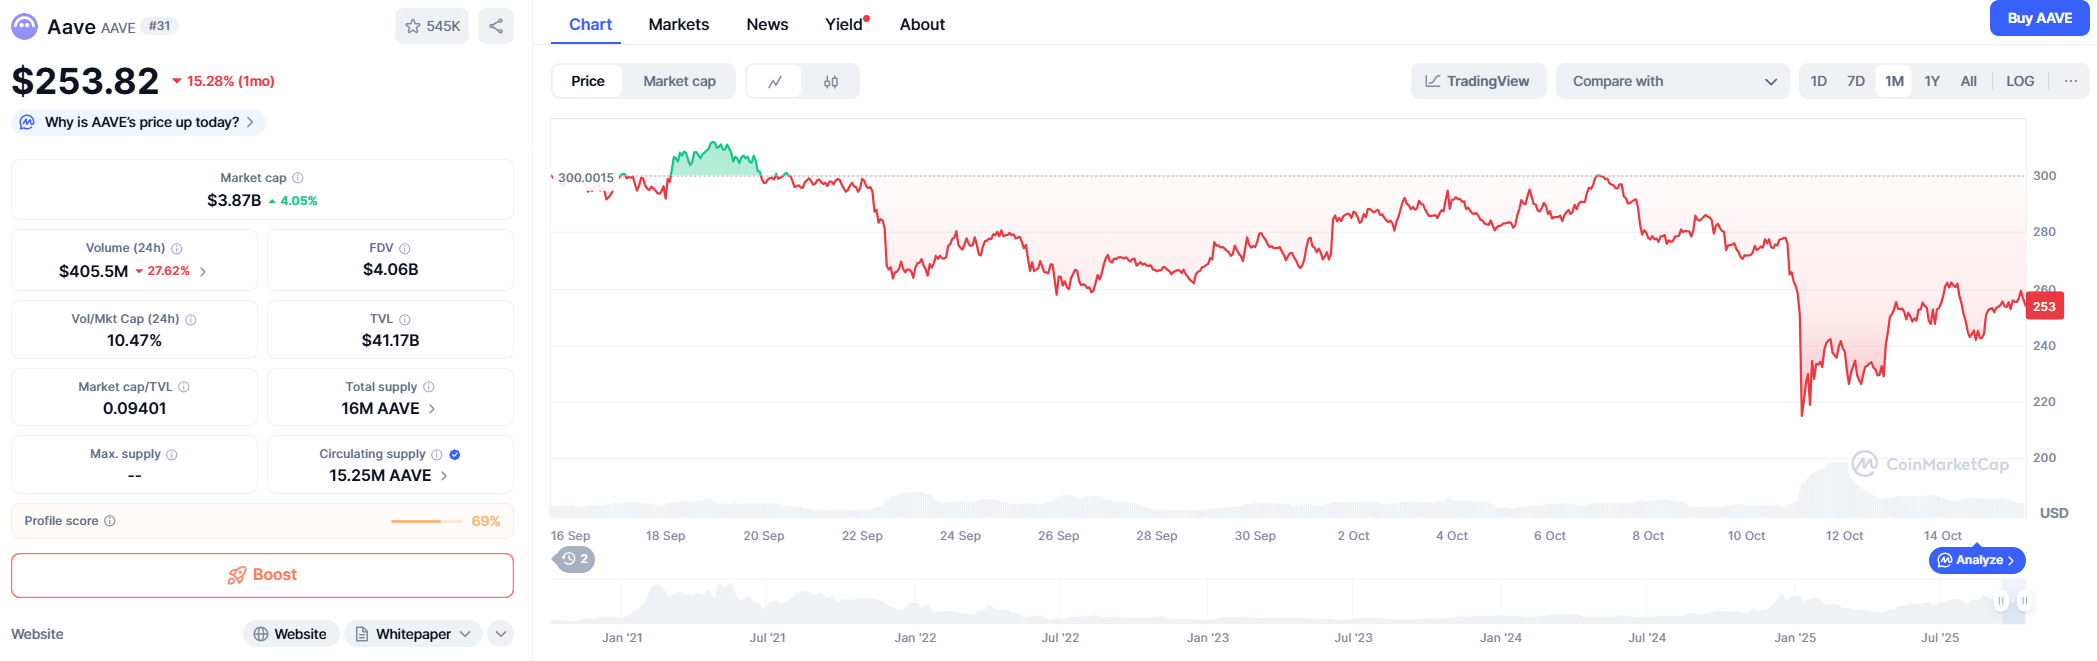Click Circulating supply info icon

(436, 454)
